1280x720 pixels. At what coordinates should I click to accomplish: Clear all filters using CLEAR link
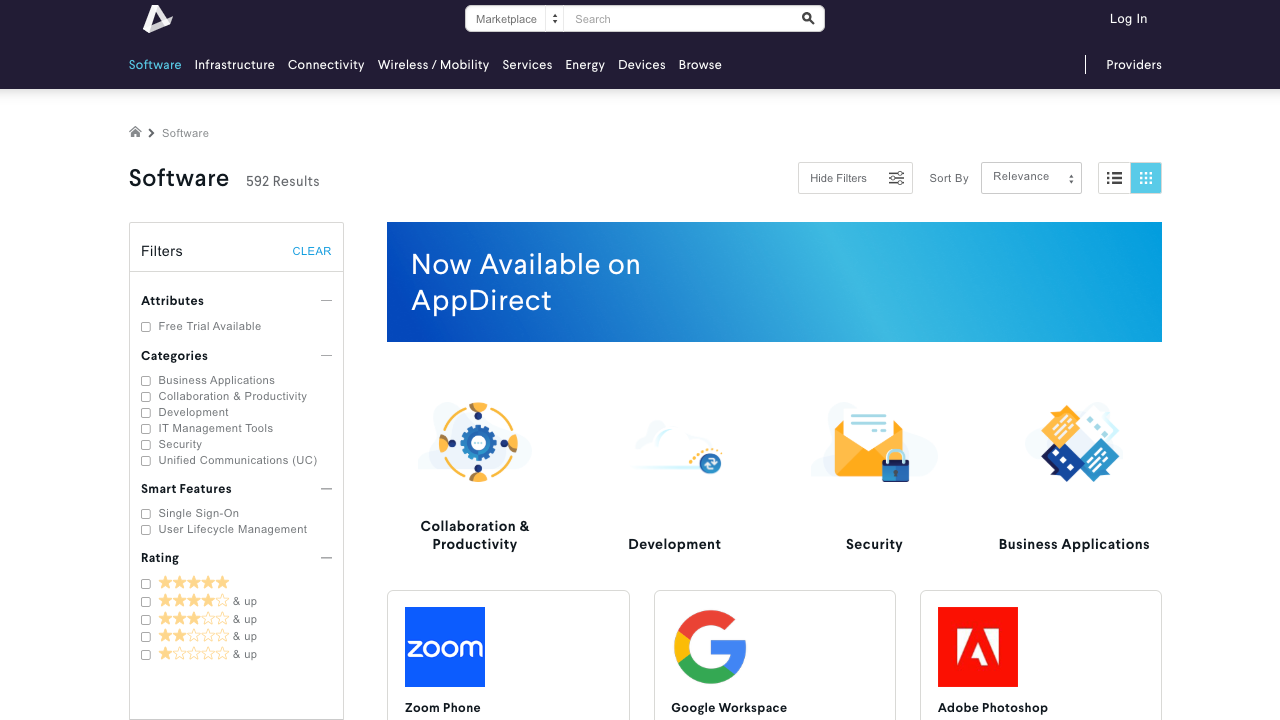pos(311,251)
